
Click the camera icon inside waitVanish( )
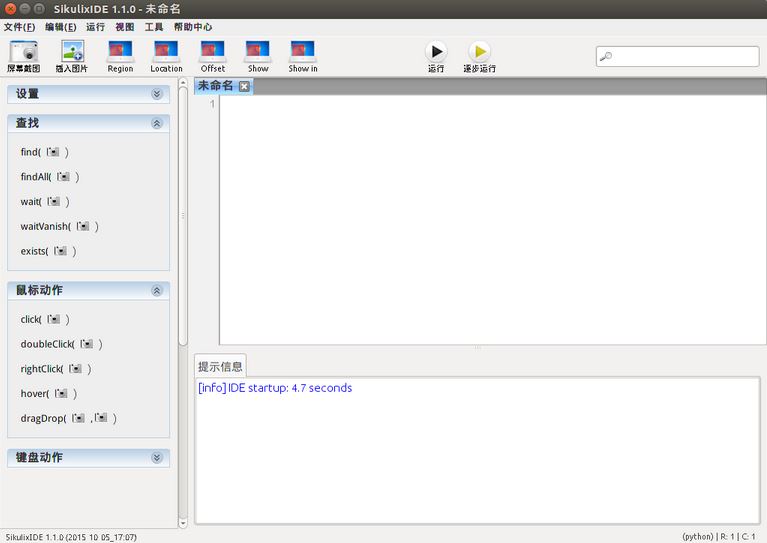(83, 226)
